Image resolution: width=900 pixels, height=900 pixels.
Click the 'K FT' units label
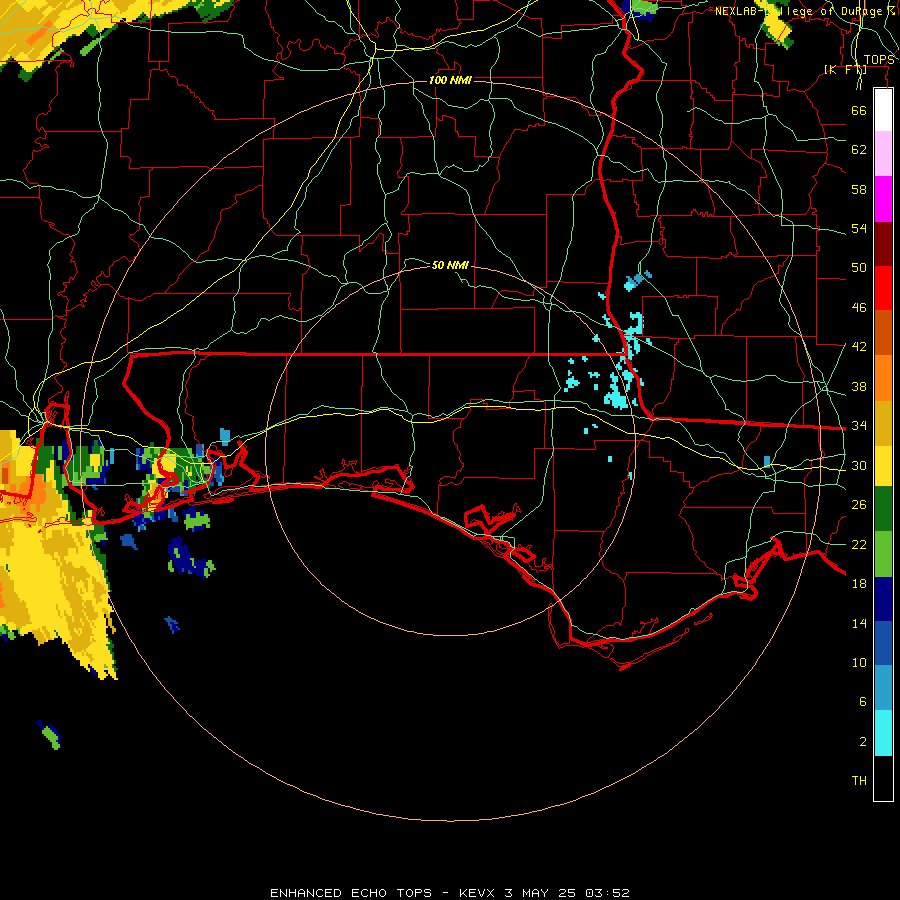(x=846, y=70)
